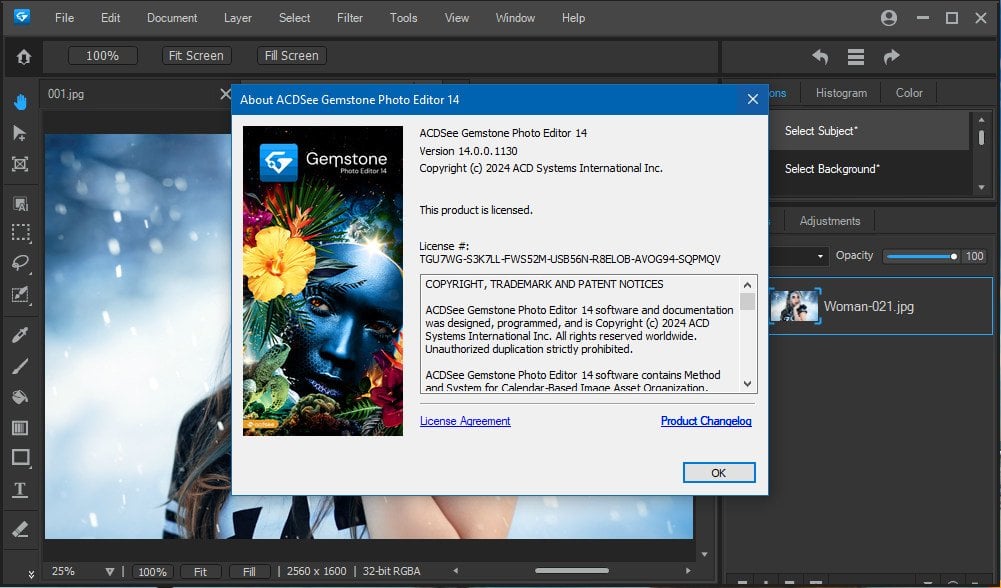The height and width of the screenshot is (588, 1001).
Task: Open the Tools menu
Action: pyautogui.click(x=403, y=18)
